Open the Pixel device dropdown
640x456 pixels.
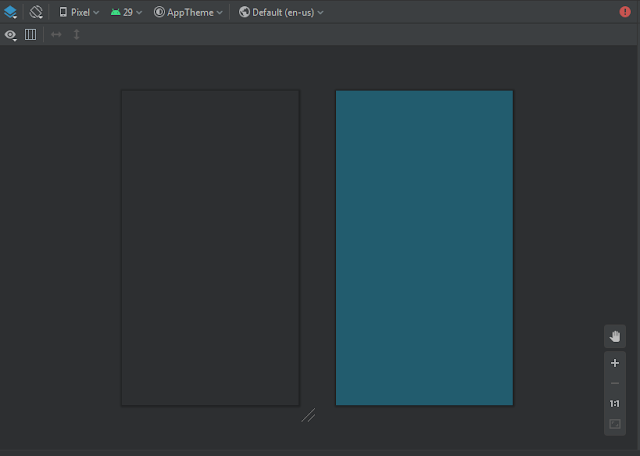(x=79, y=13)
